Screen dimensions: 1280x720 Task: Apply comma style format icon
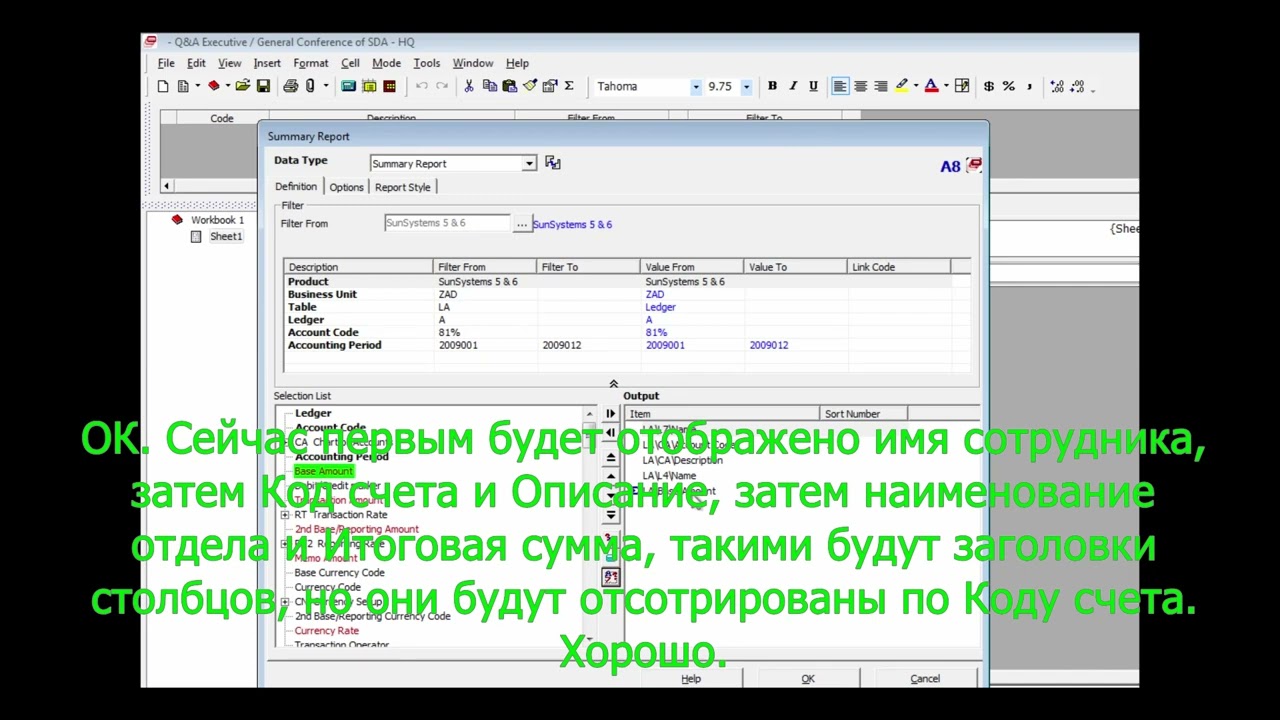click(x=1029, y=86)
